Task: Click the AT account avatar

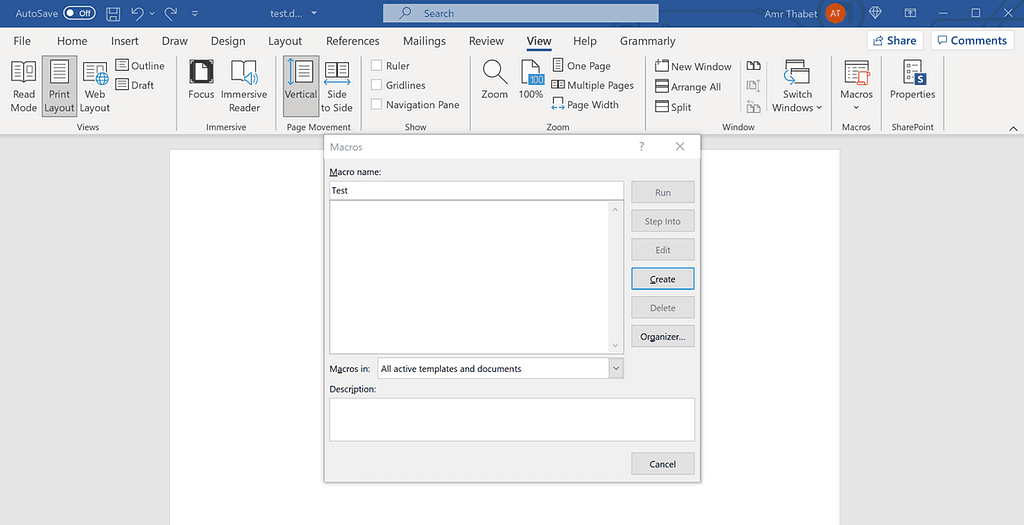Action: (x=835, y=13)
